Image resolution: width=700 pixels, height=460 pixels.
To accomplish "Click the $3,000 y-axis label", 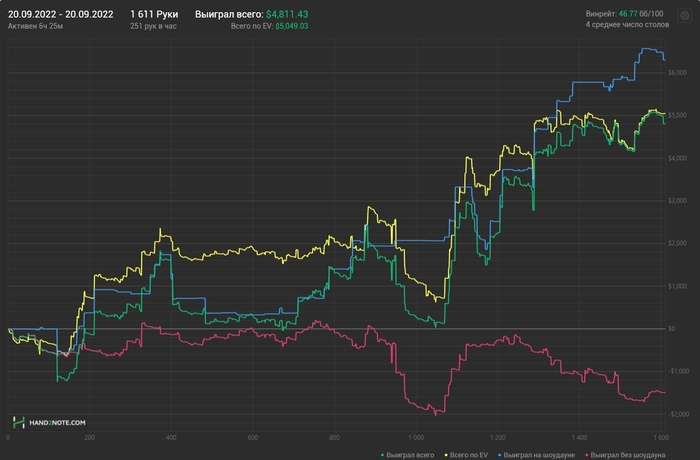I will [x=677, y=201].
